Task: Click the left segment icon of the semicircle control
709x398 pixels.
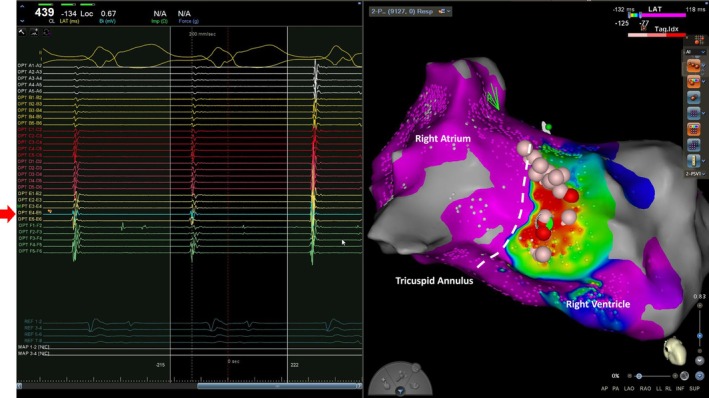Action: coord(385,383)
